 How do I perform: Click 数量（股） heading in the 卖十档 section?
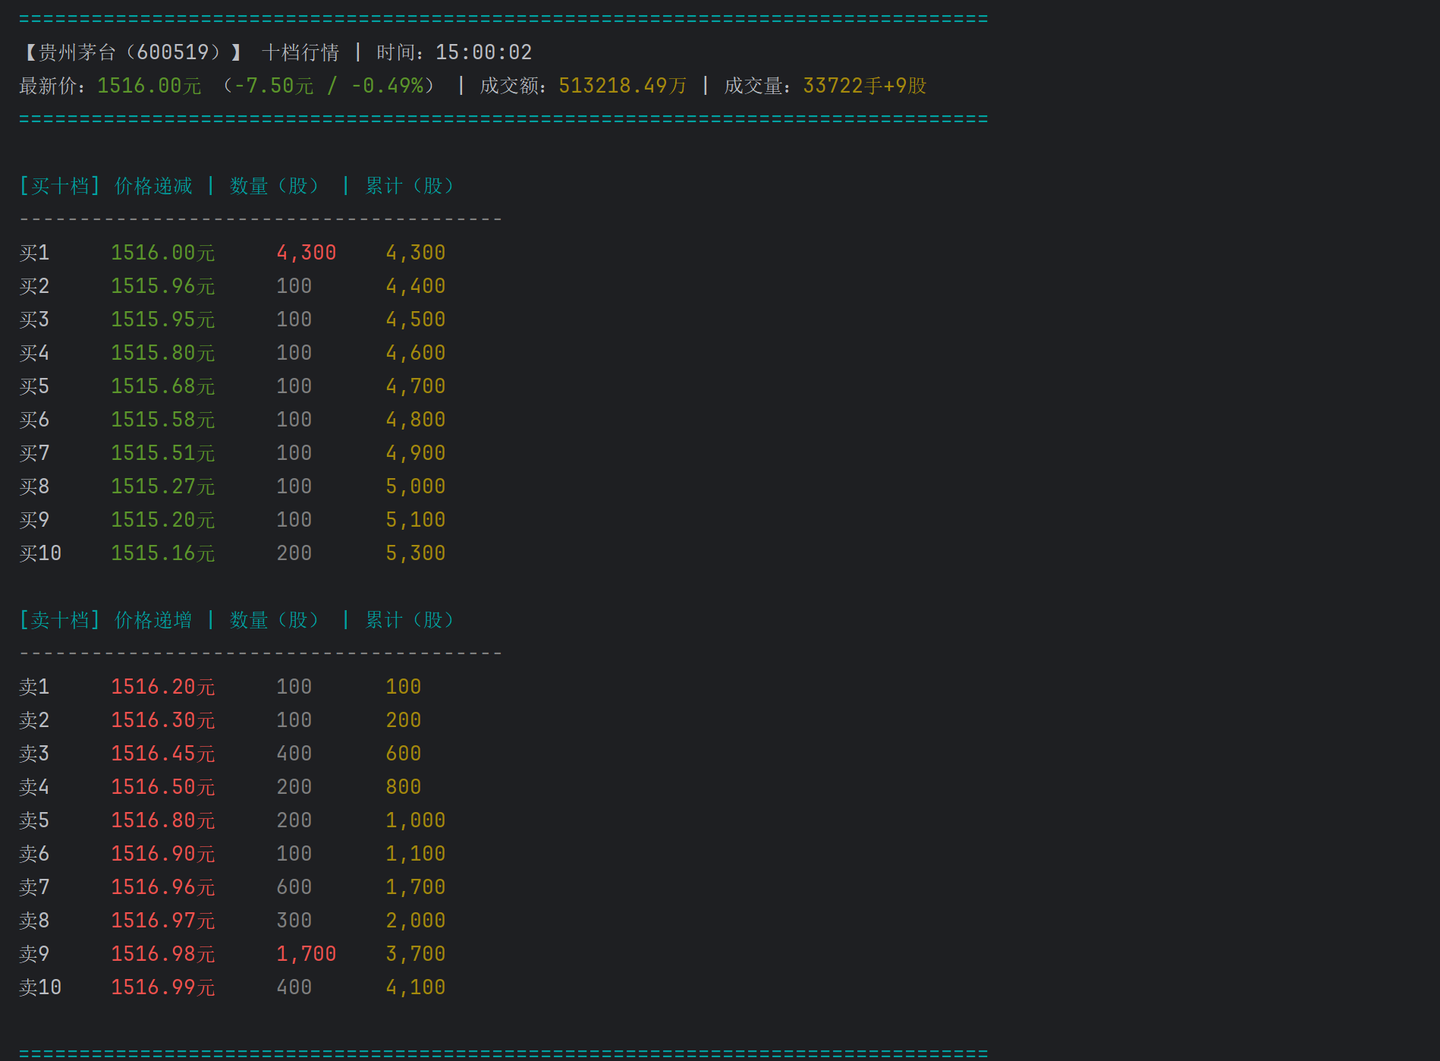[274, 620]
